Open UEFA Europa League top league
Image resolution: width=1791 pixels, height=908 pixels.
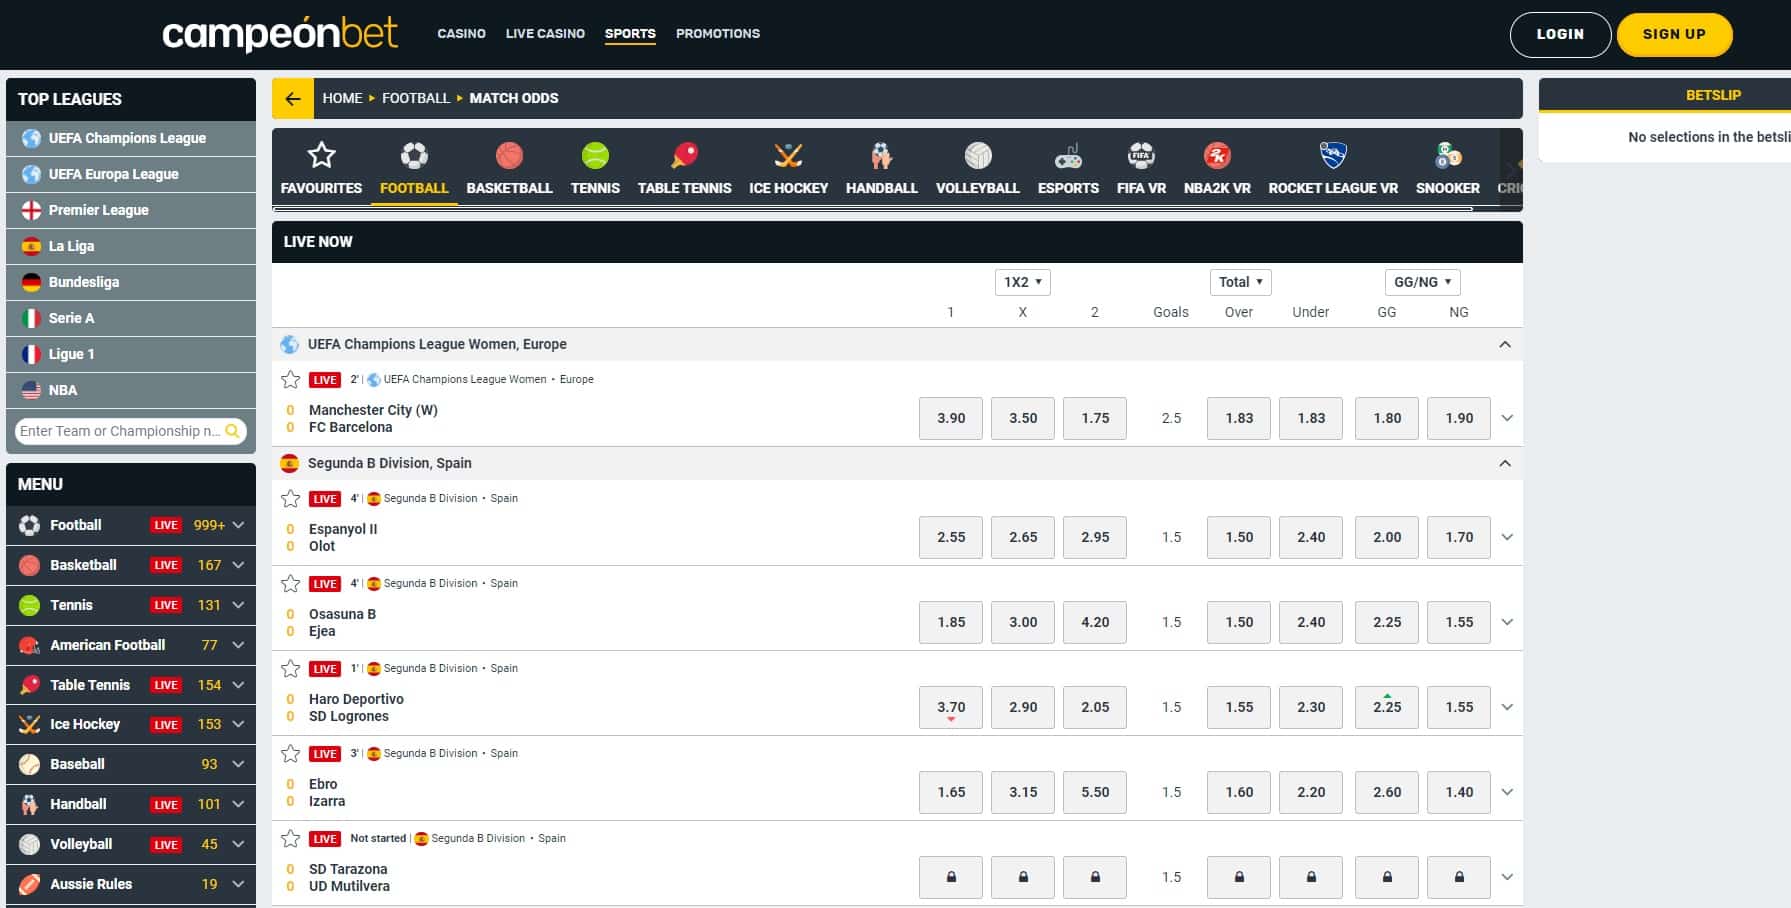coord(131,174)
